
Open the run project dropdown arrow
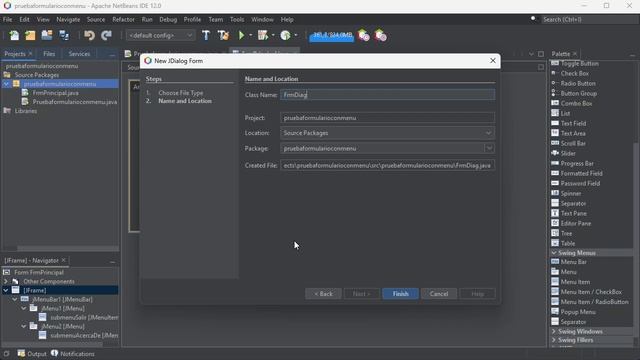[x=251, y=36]
